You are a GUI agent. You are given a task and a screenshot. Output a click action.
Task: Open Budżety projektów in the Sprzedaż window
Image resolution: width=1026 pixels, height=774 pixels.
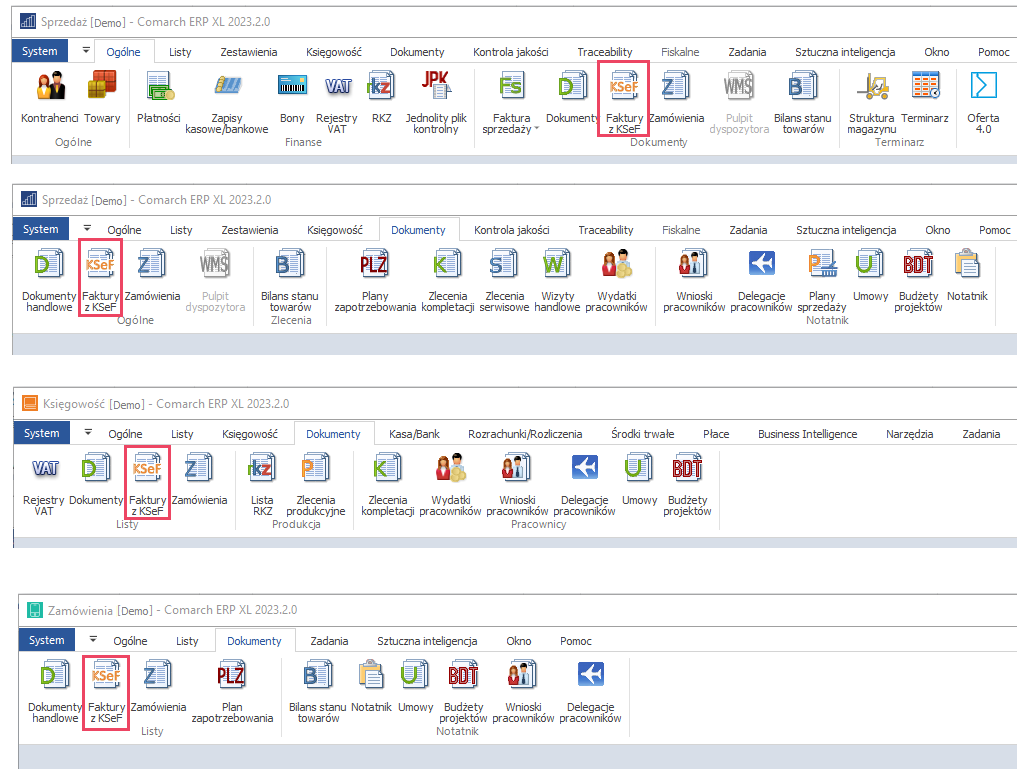(918, 281)
